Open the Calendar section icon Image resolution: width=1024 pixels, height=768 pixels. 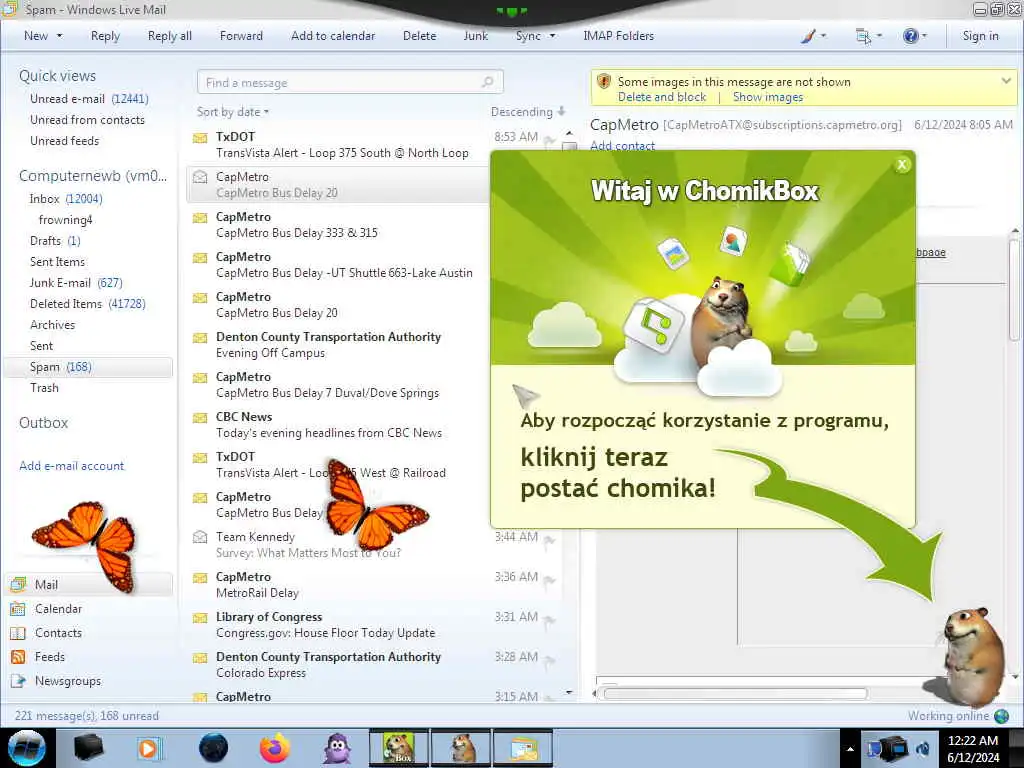click(18, 609)
